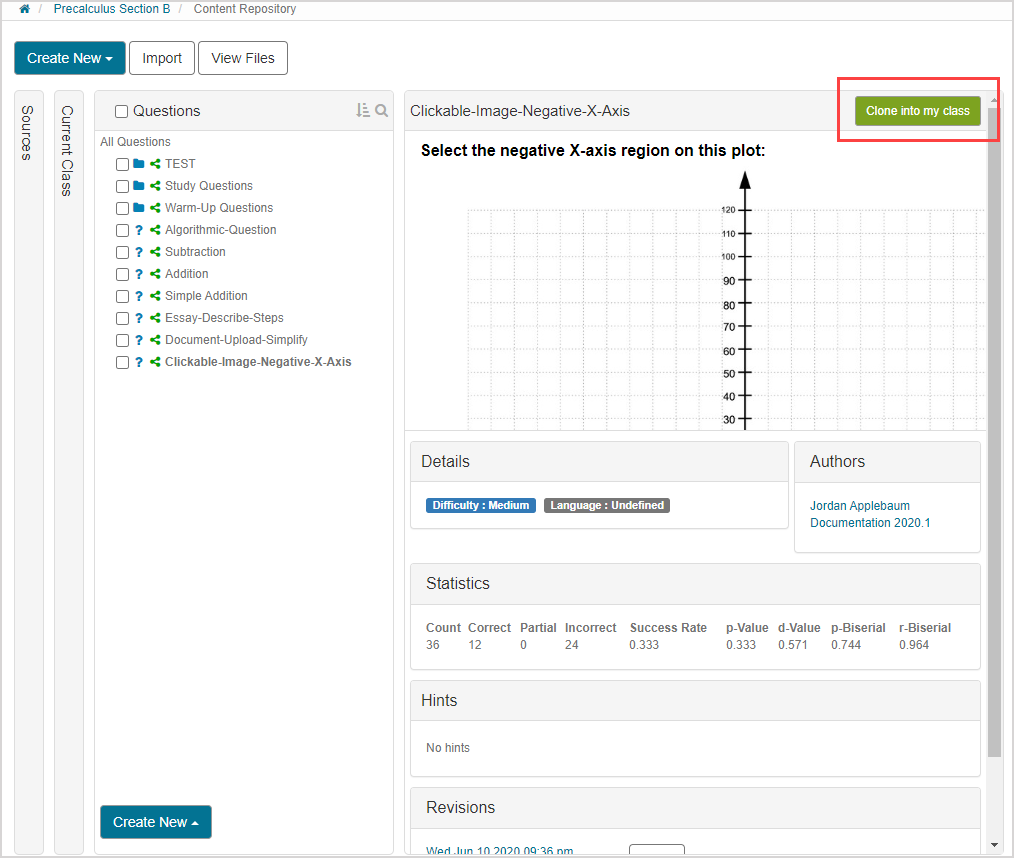Open the top Create New dropdown
1014x858 pixels.
[x=69, y=58]
